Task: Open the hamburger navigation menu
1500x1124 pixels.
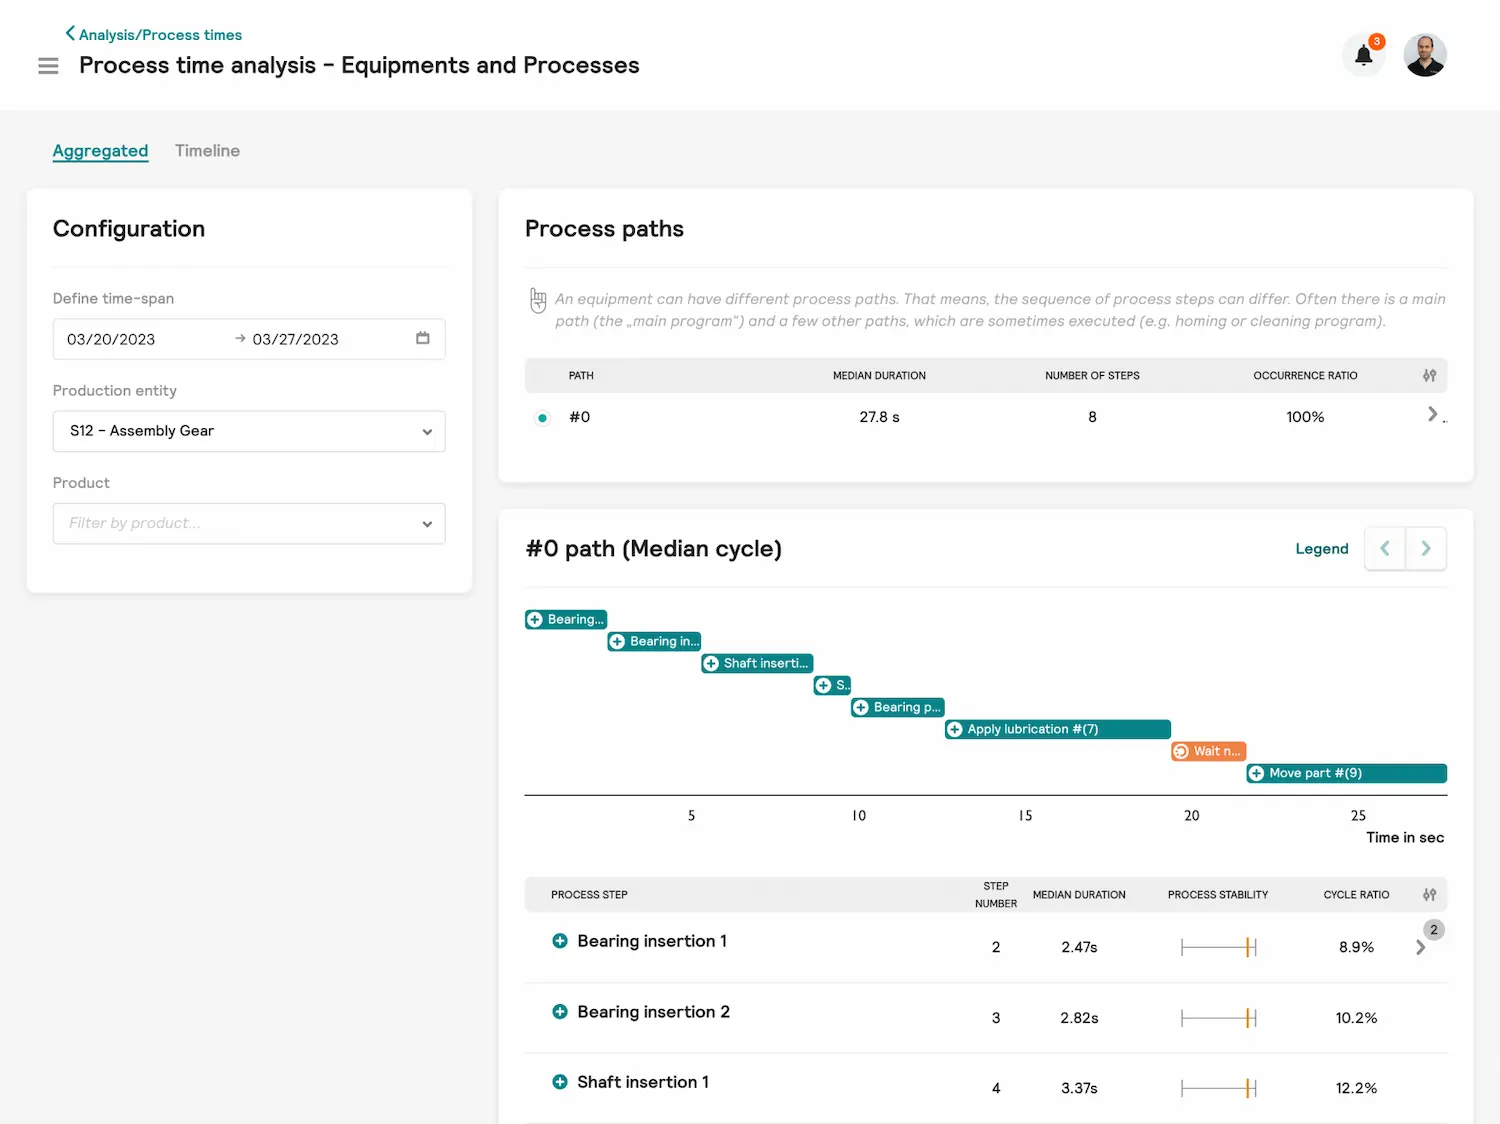Action: point(48,66)
